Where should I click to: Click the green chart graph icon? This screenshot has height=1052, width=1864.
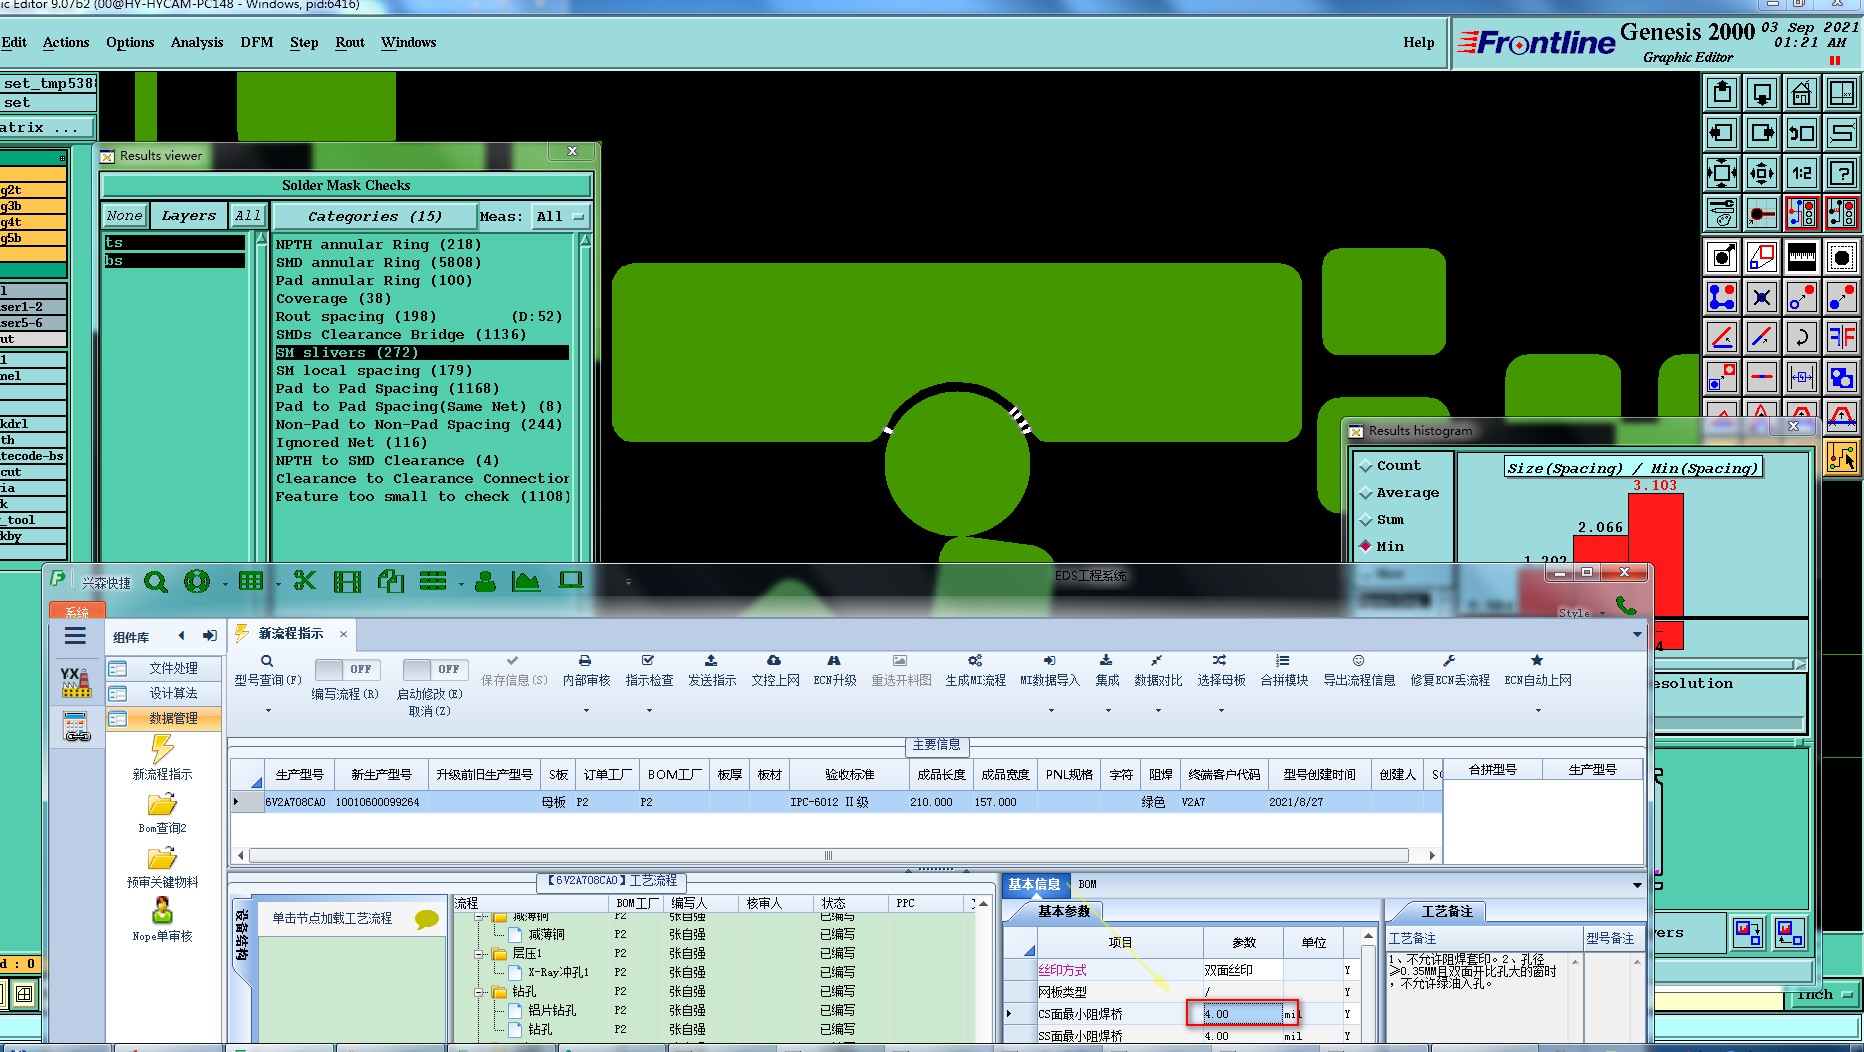[x=526, y=581]
